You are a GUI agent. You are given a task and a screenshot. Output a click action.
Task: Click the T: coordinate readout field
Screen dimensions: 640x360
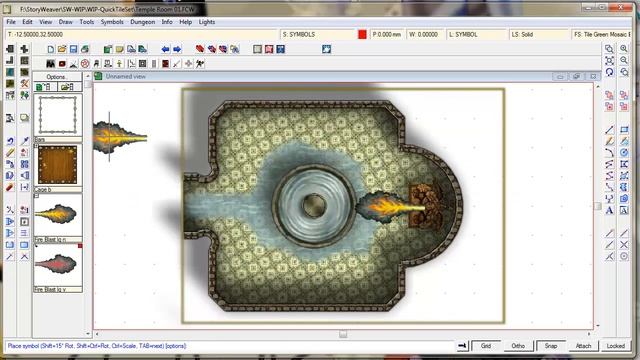pyautogui.click(x=141, y=35)
